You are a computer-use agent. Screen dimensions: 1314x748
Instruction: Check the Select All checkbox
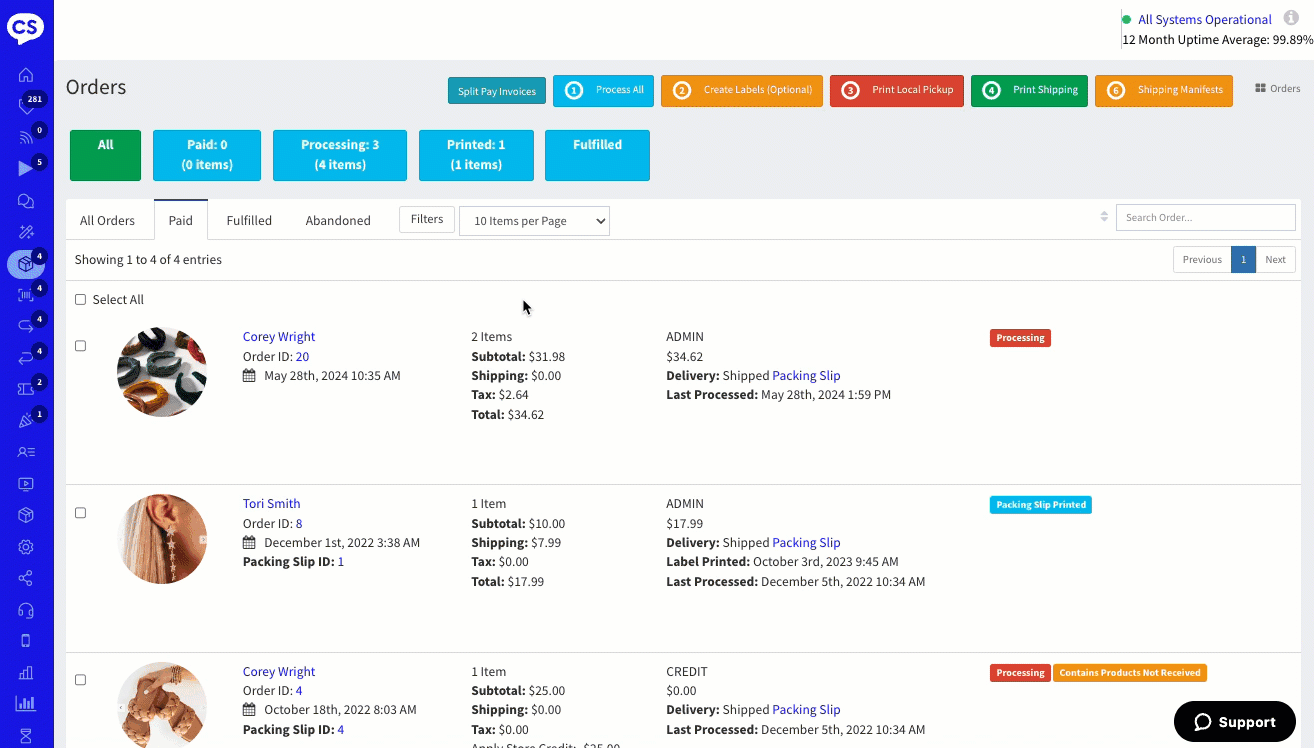tap(81, 300)
